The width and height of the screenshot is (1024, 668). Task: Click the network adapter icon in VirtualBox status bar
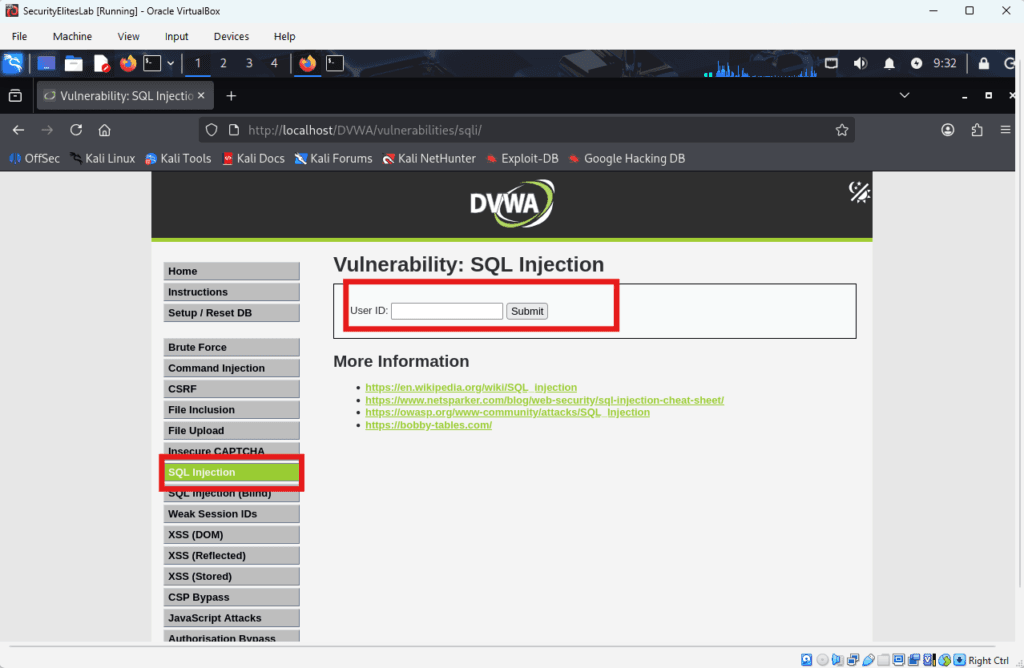click(854, 660)
